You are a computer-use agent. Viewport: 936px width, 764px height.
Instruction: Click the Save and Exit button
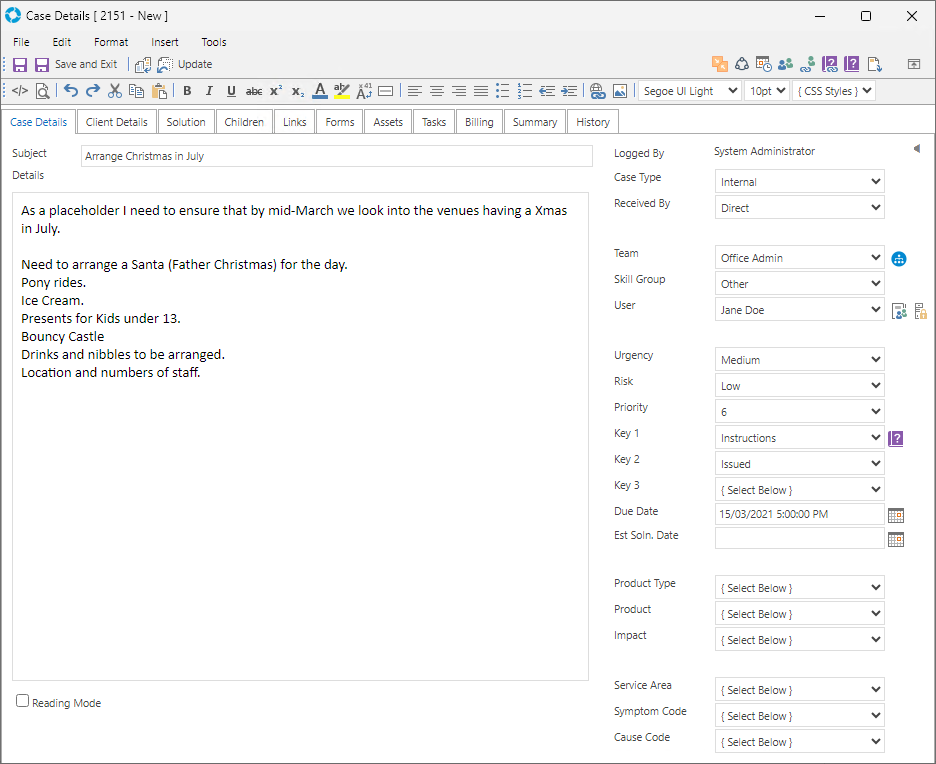pyautogui.click(x=76, y=64)
